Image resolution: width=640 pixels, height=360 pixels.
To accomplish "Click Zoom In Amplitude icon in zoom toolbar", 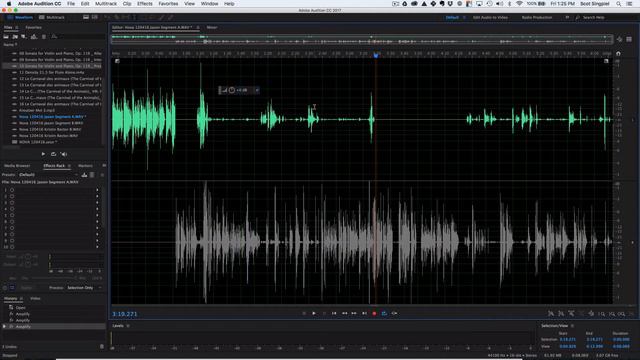I will (551, 313).
